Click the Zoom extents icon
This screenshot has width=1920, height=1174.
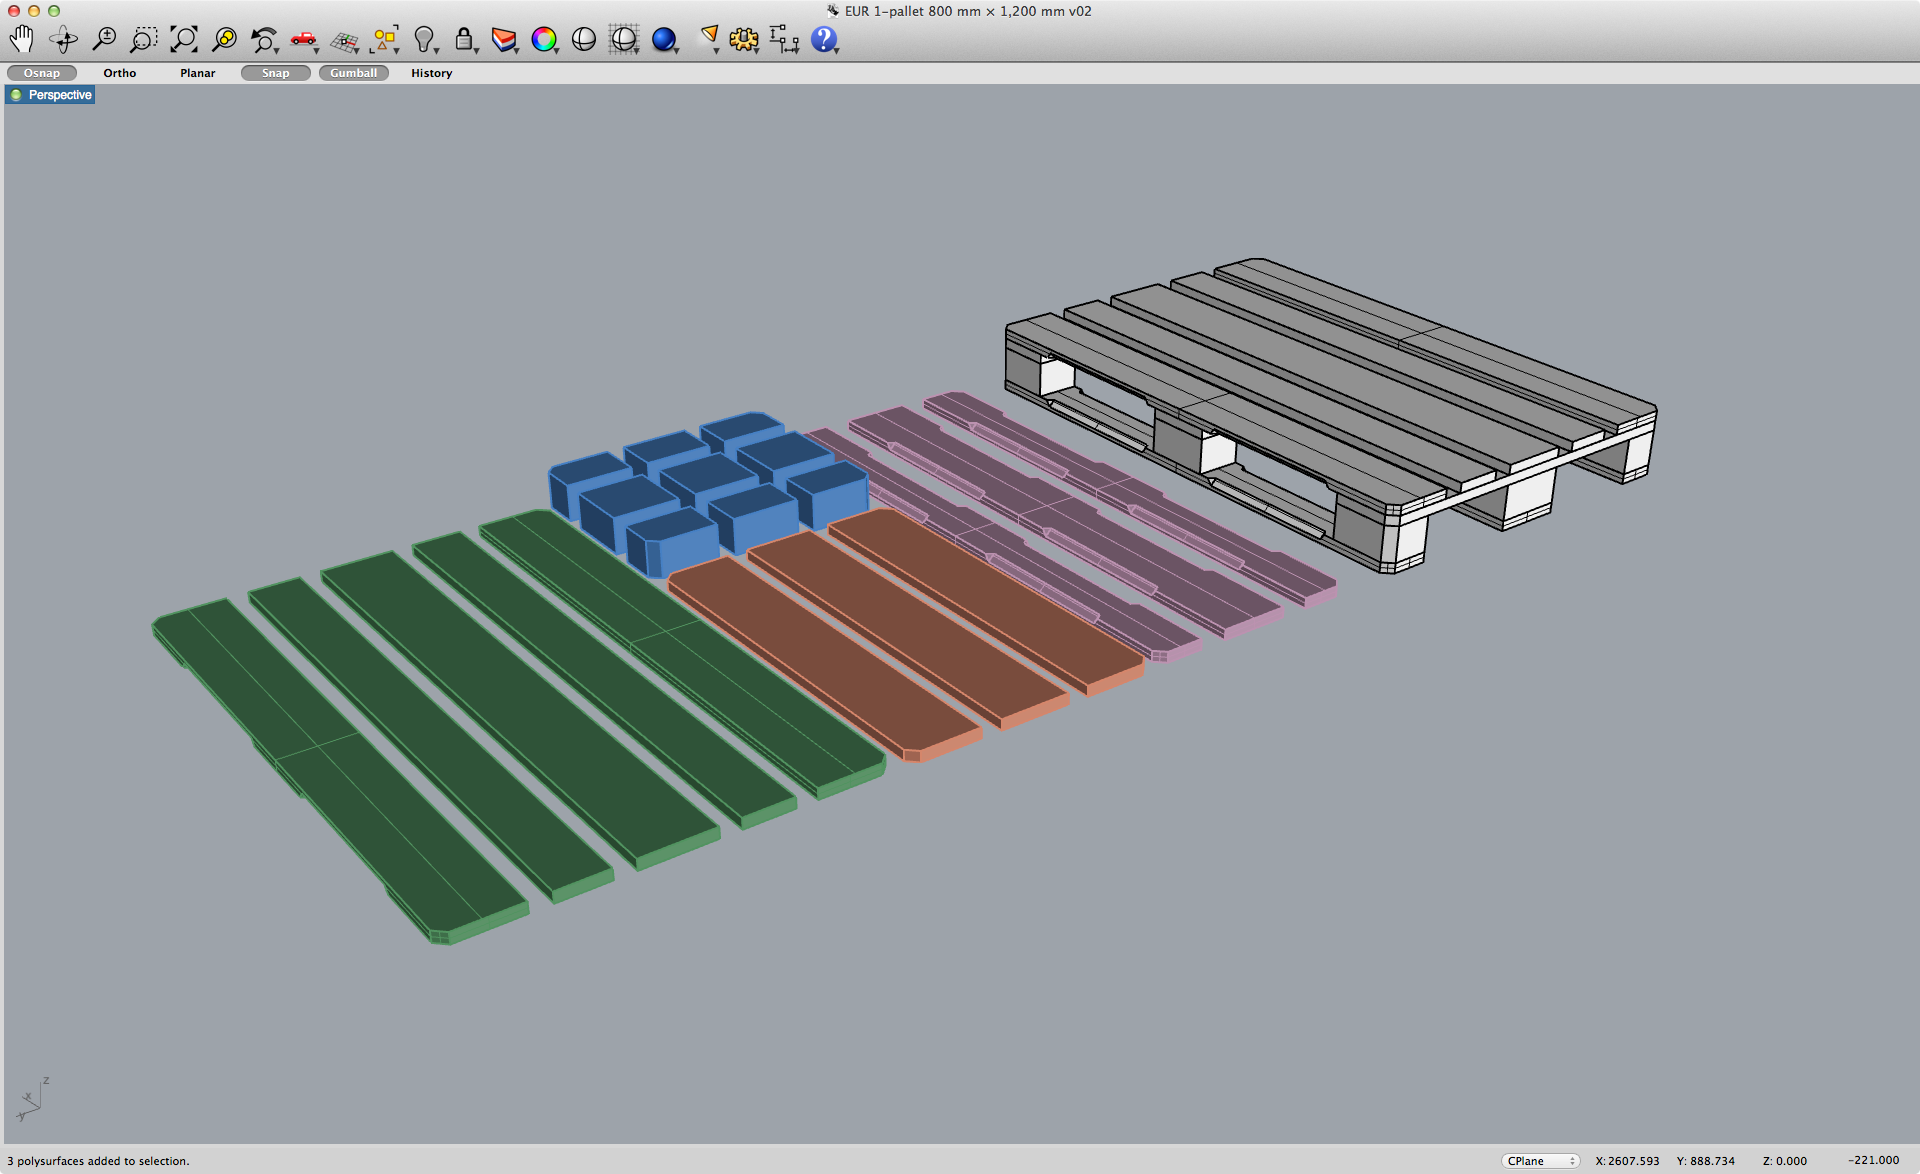point(184,38)
